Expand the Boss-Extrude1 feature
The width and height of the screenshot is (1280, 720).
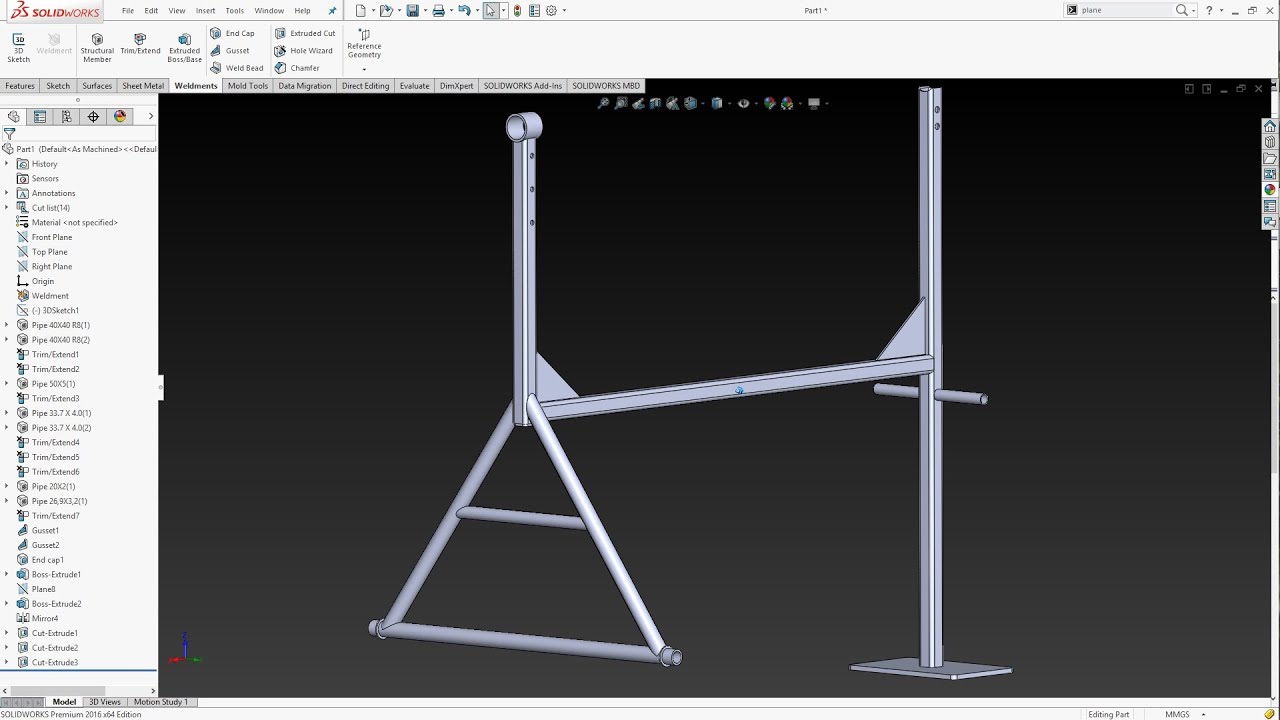click(7, 574)
